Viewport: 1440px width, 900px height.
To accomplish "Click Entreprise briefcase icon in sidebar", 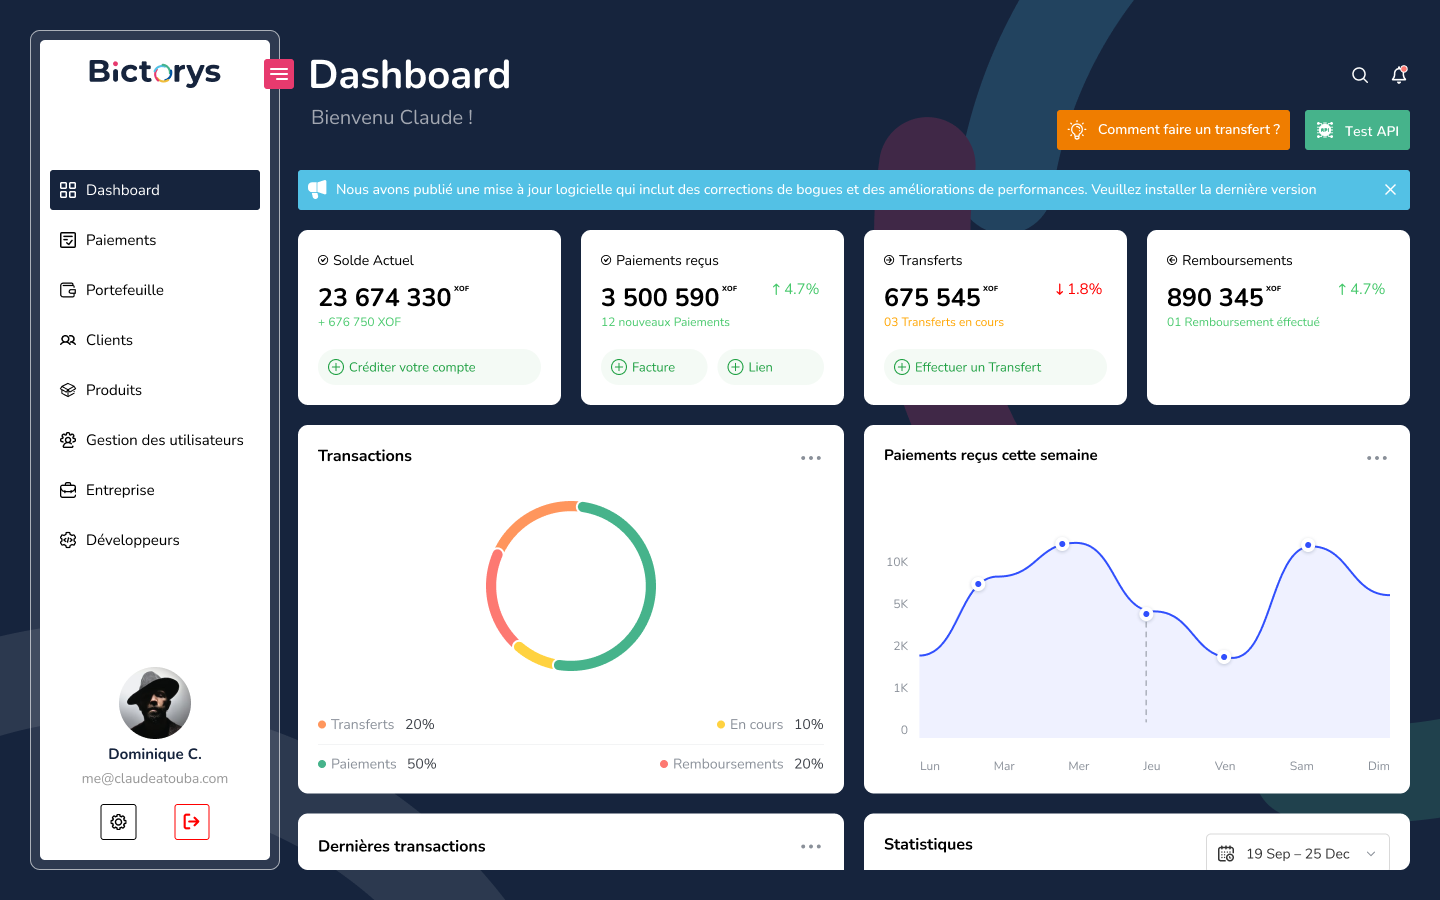I will [68, 490].
